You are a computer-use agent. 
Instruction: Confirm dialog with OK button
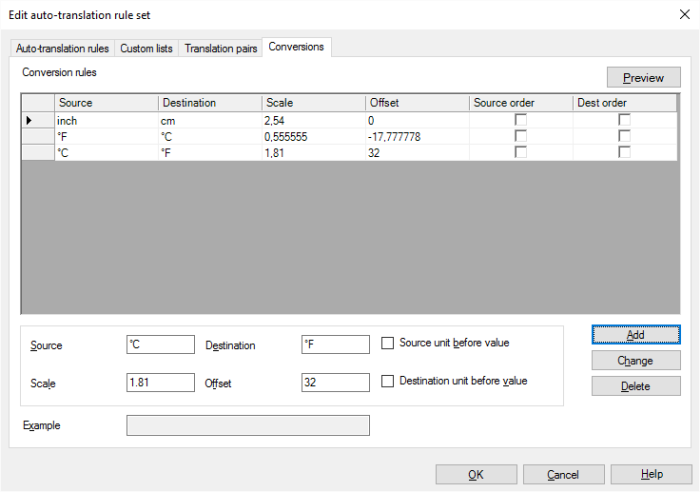476,474
